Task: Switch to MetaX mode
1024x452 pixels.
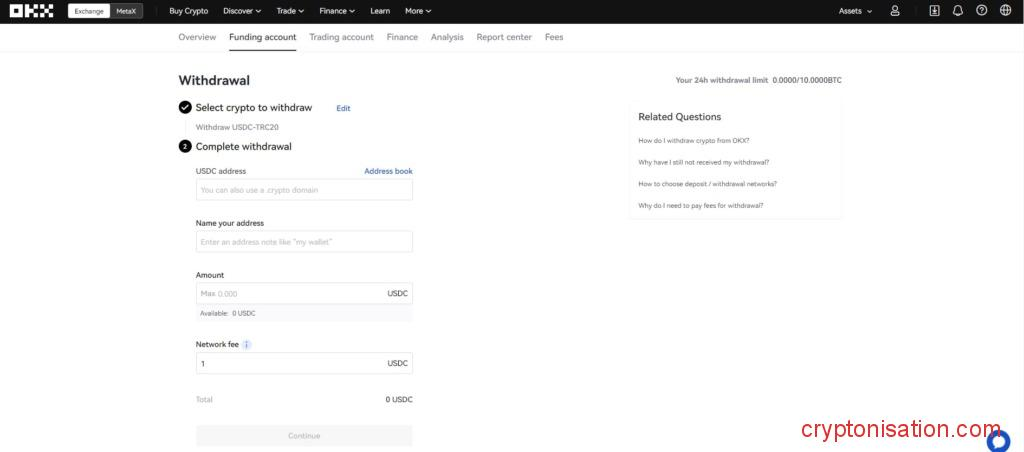Action: coord(126,11)
